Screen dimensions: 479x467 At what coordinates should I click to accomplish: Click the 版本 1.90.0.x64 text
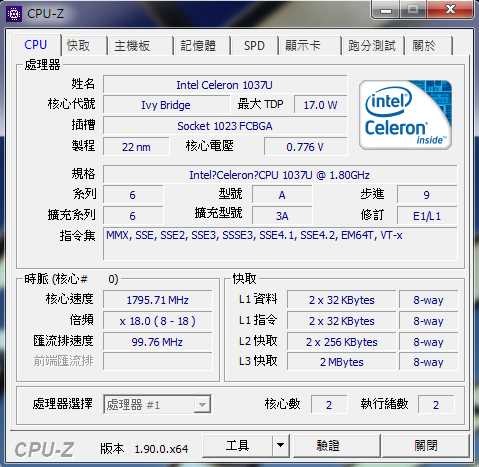point(144,449)
